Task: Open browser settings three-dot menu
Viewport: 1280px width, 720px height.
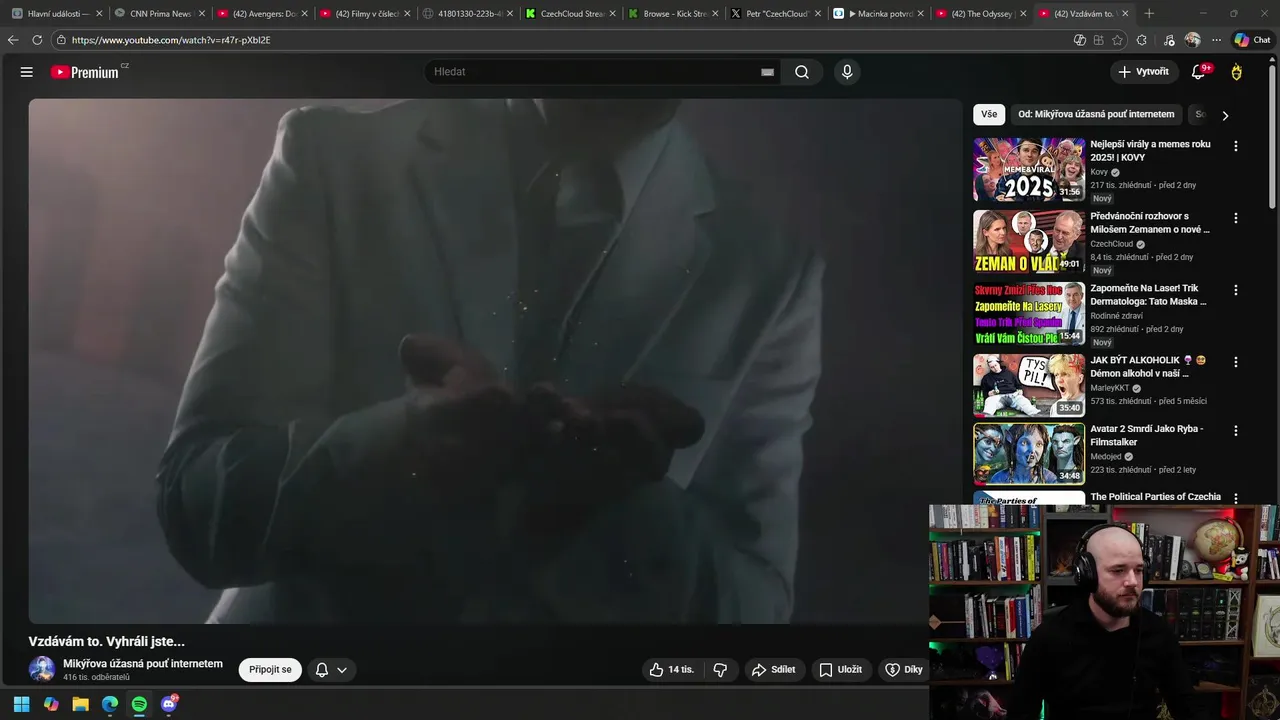Action: pos(1216,40)
